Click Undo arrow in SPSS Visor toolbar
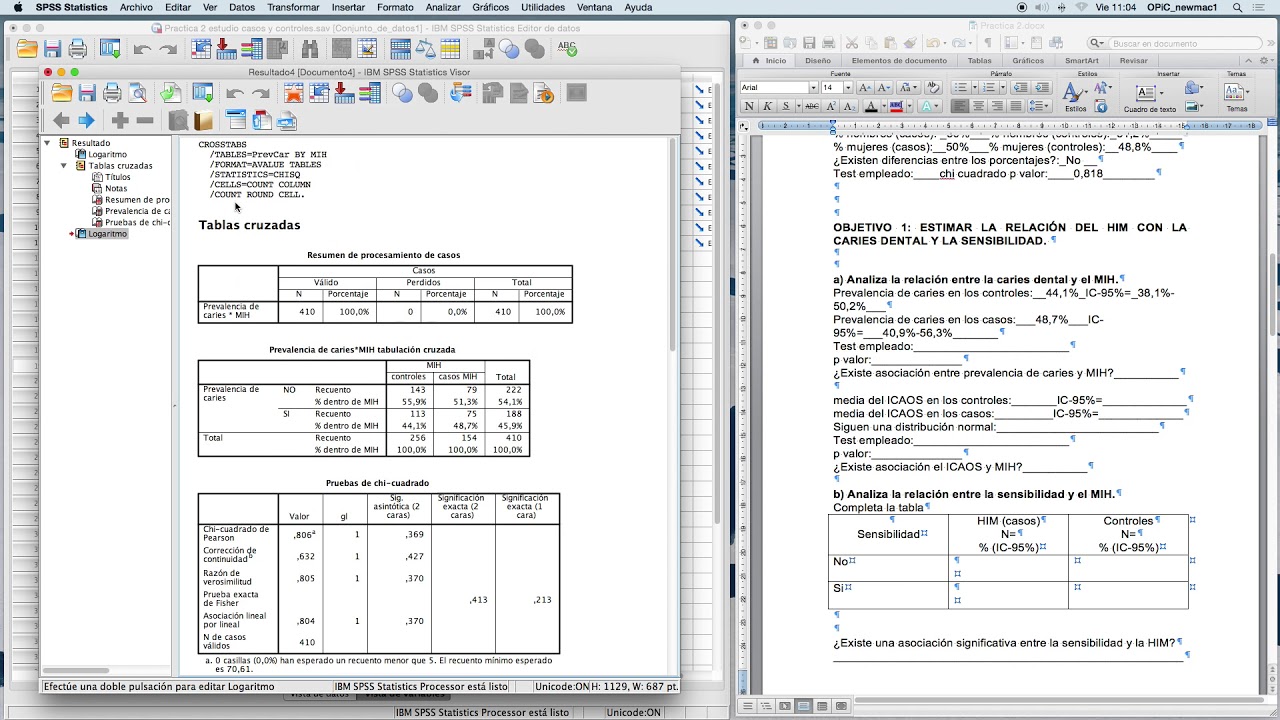Viewport: 1280px width, 720px height. [x=235, y=93]
